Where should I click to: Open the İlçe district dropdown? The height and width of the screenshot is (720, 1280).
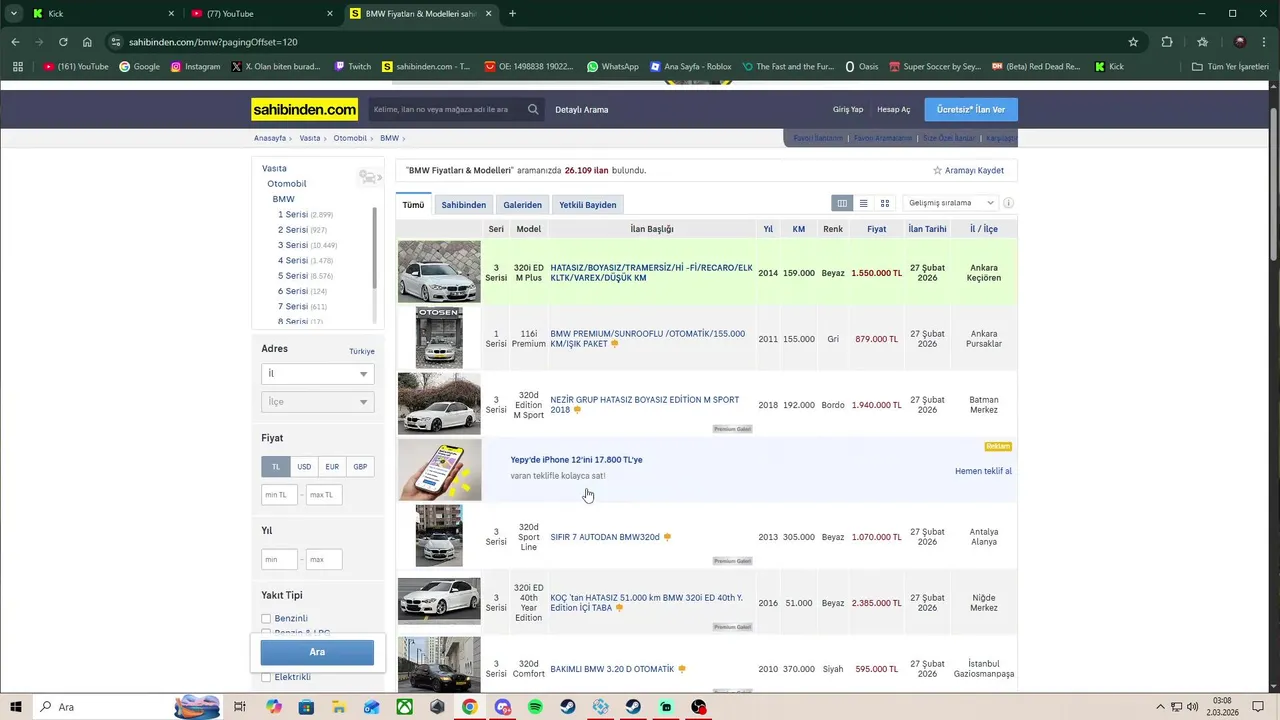coord(317,402)
